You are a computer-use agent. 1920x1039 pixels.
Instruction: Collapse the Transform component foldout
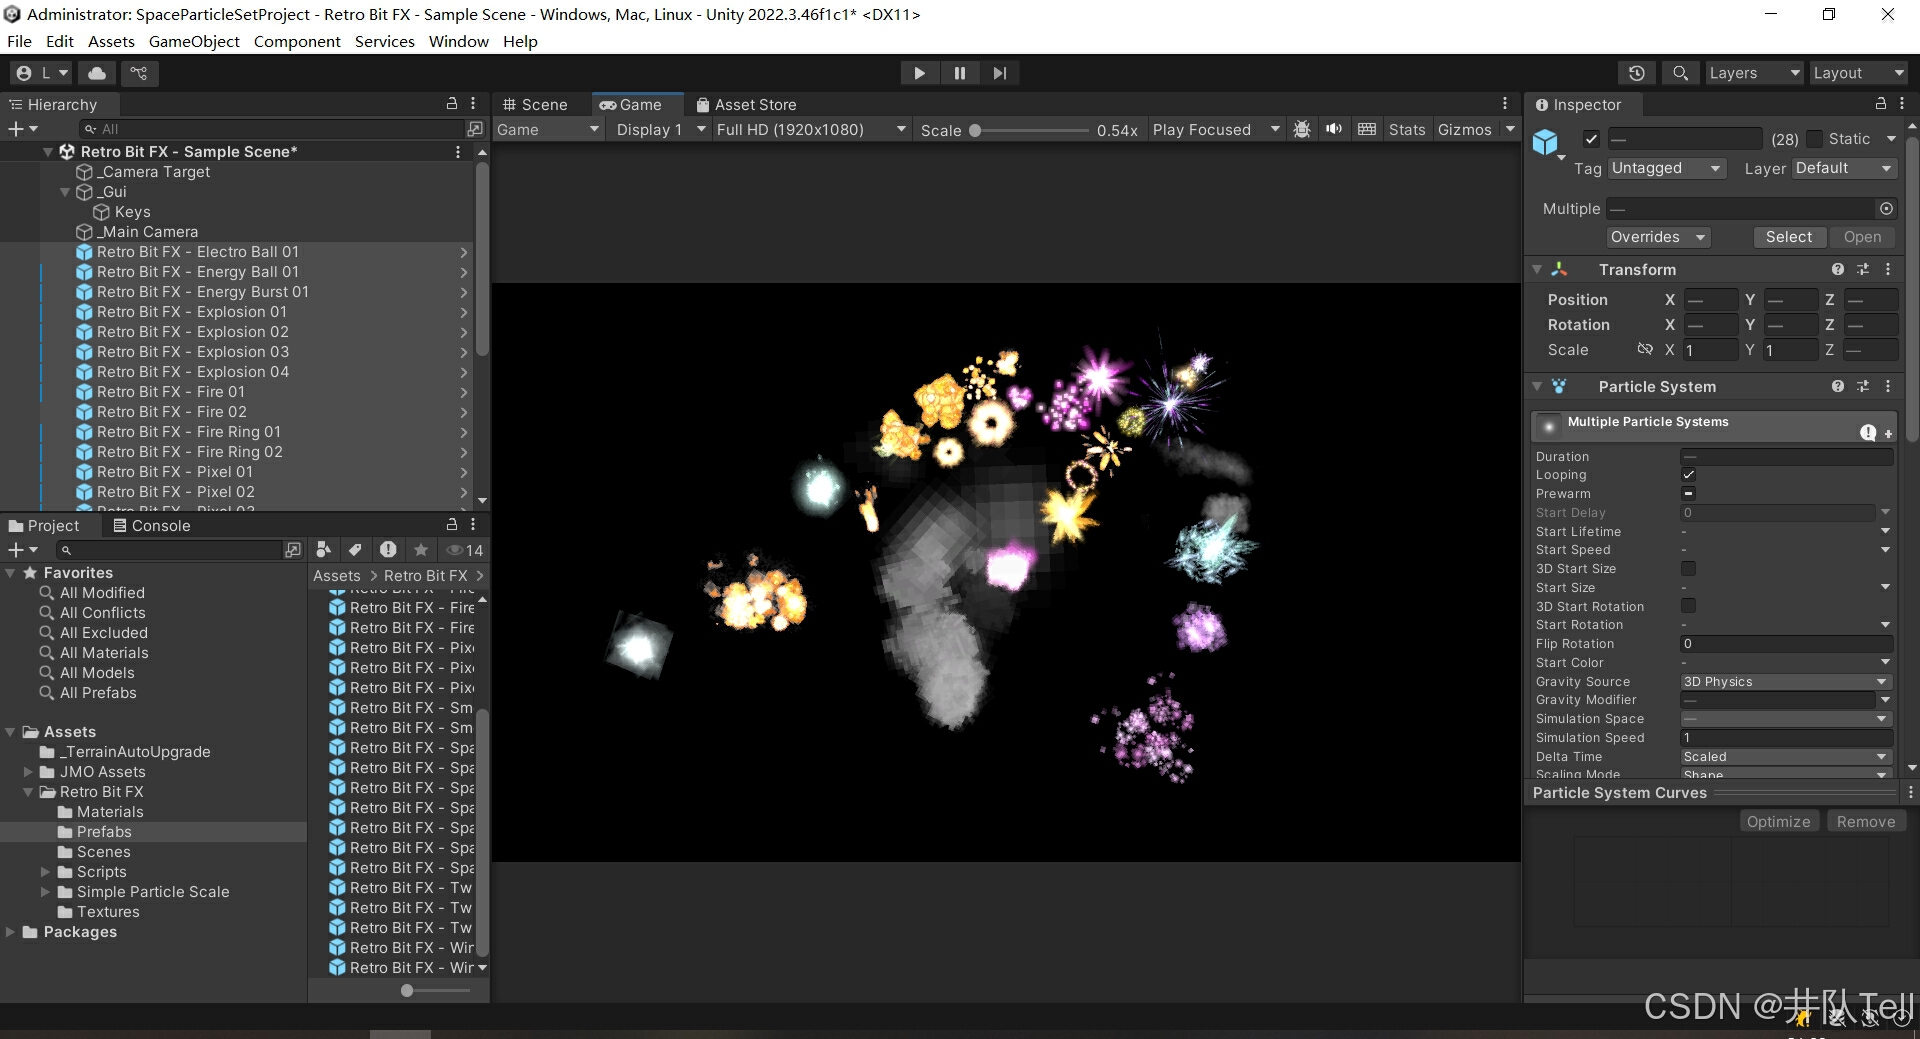tap(1537, 270)
